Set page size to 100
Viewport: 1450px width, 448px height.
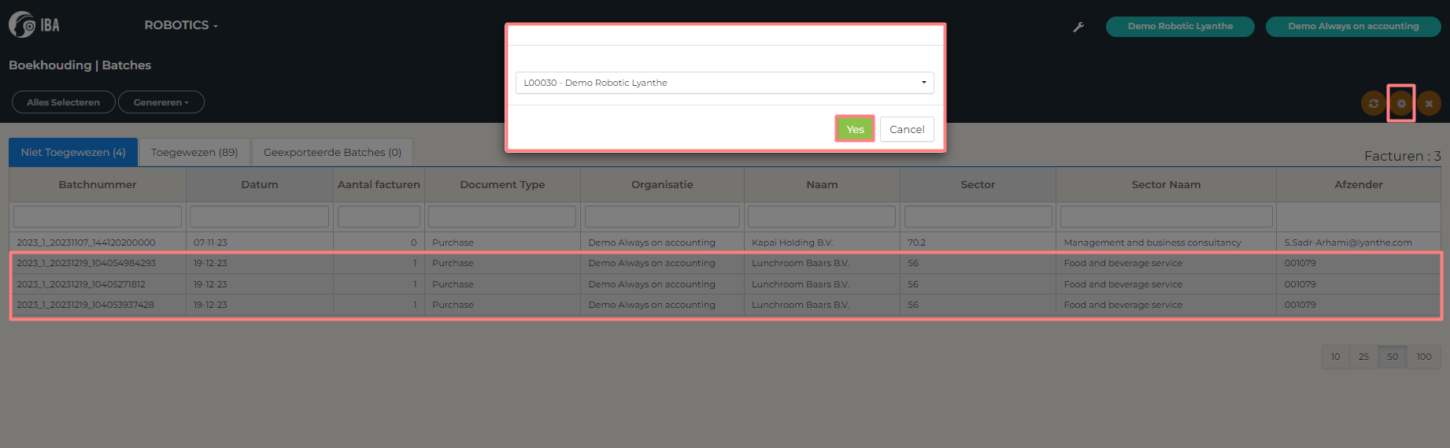(1424, 357)
